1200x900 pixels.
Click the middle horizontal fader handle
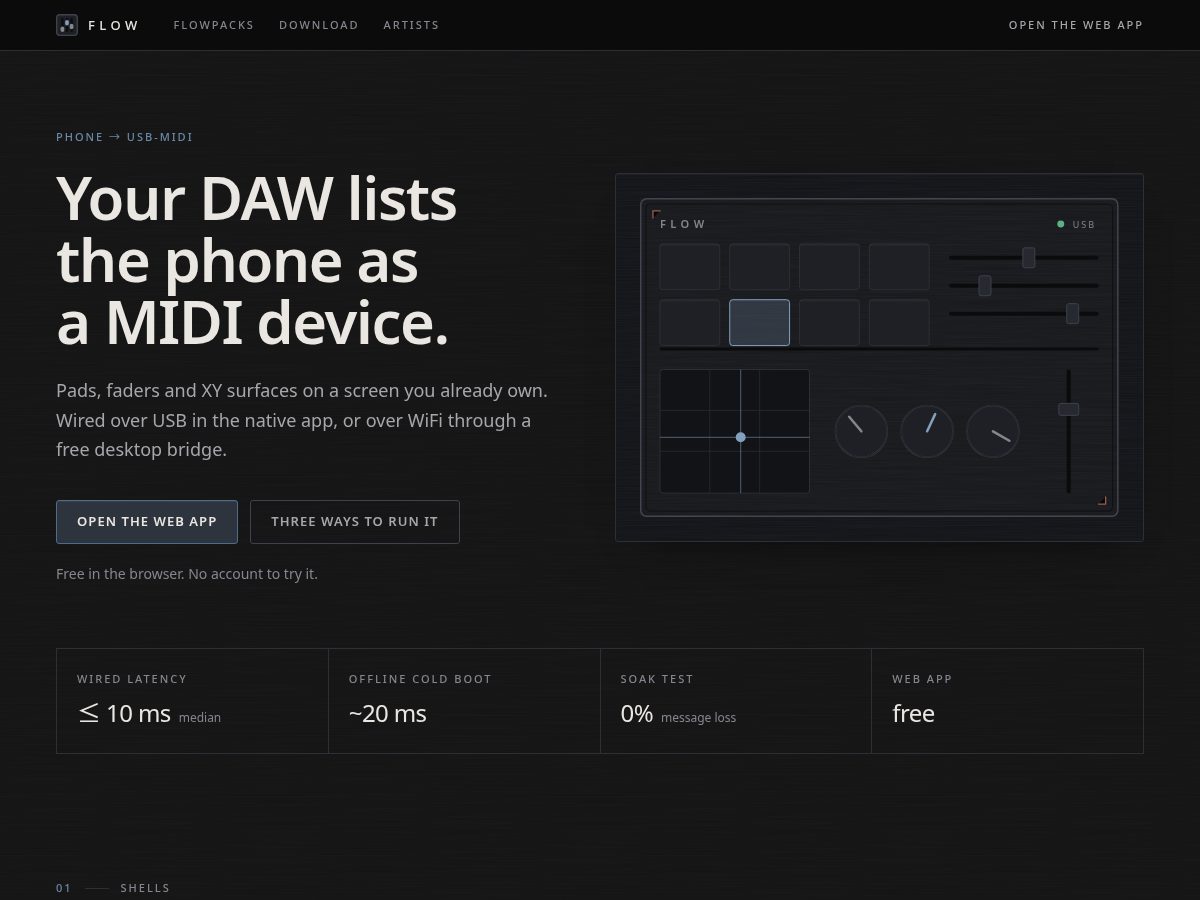click(x=984, y=285)
